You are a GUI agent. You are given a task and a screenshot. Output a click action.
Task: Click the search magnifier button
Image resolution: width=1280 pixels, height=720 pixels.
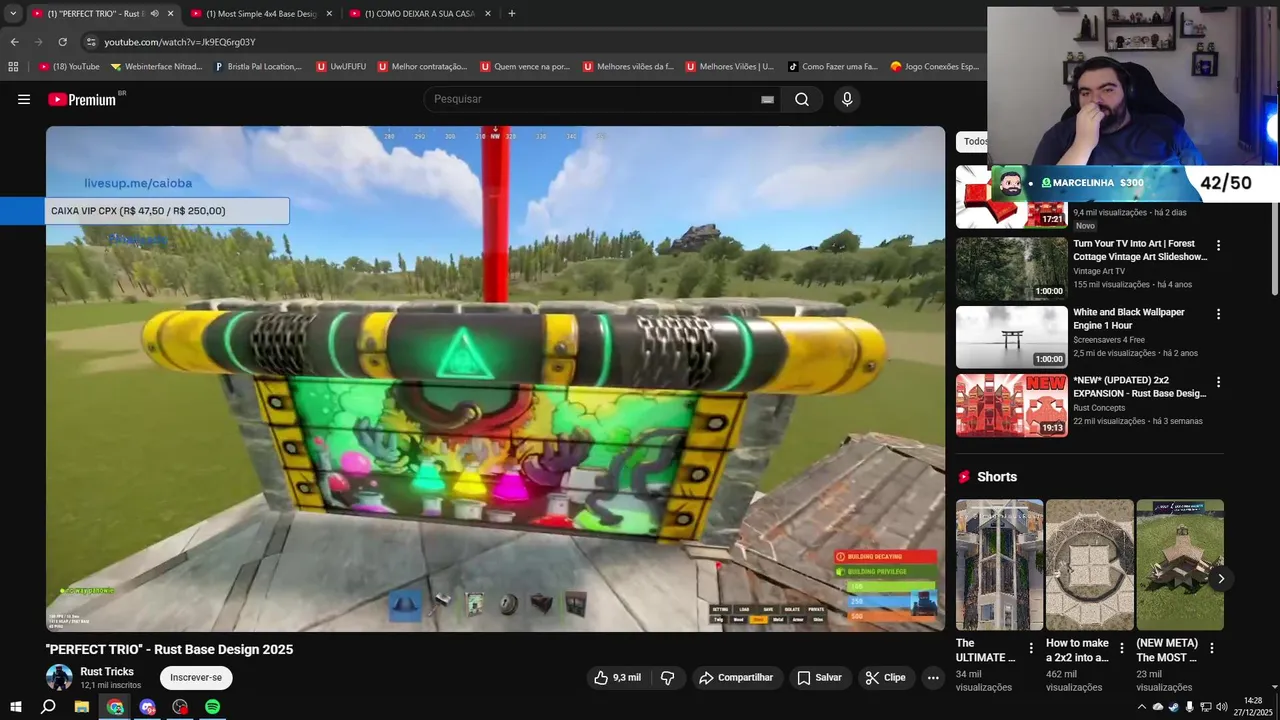tap(802, 99)
